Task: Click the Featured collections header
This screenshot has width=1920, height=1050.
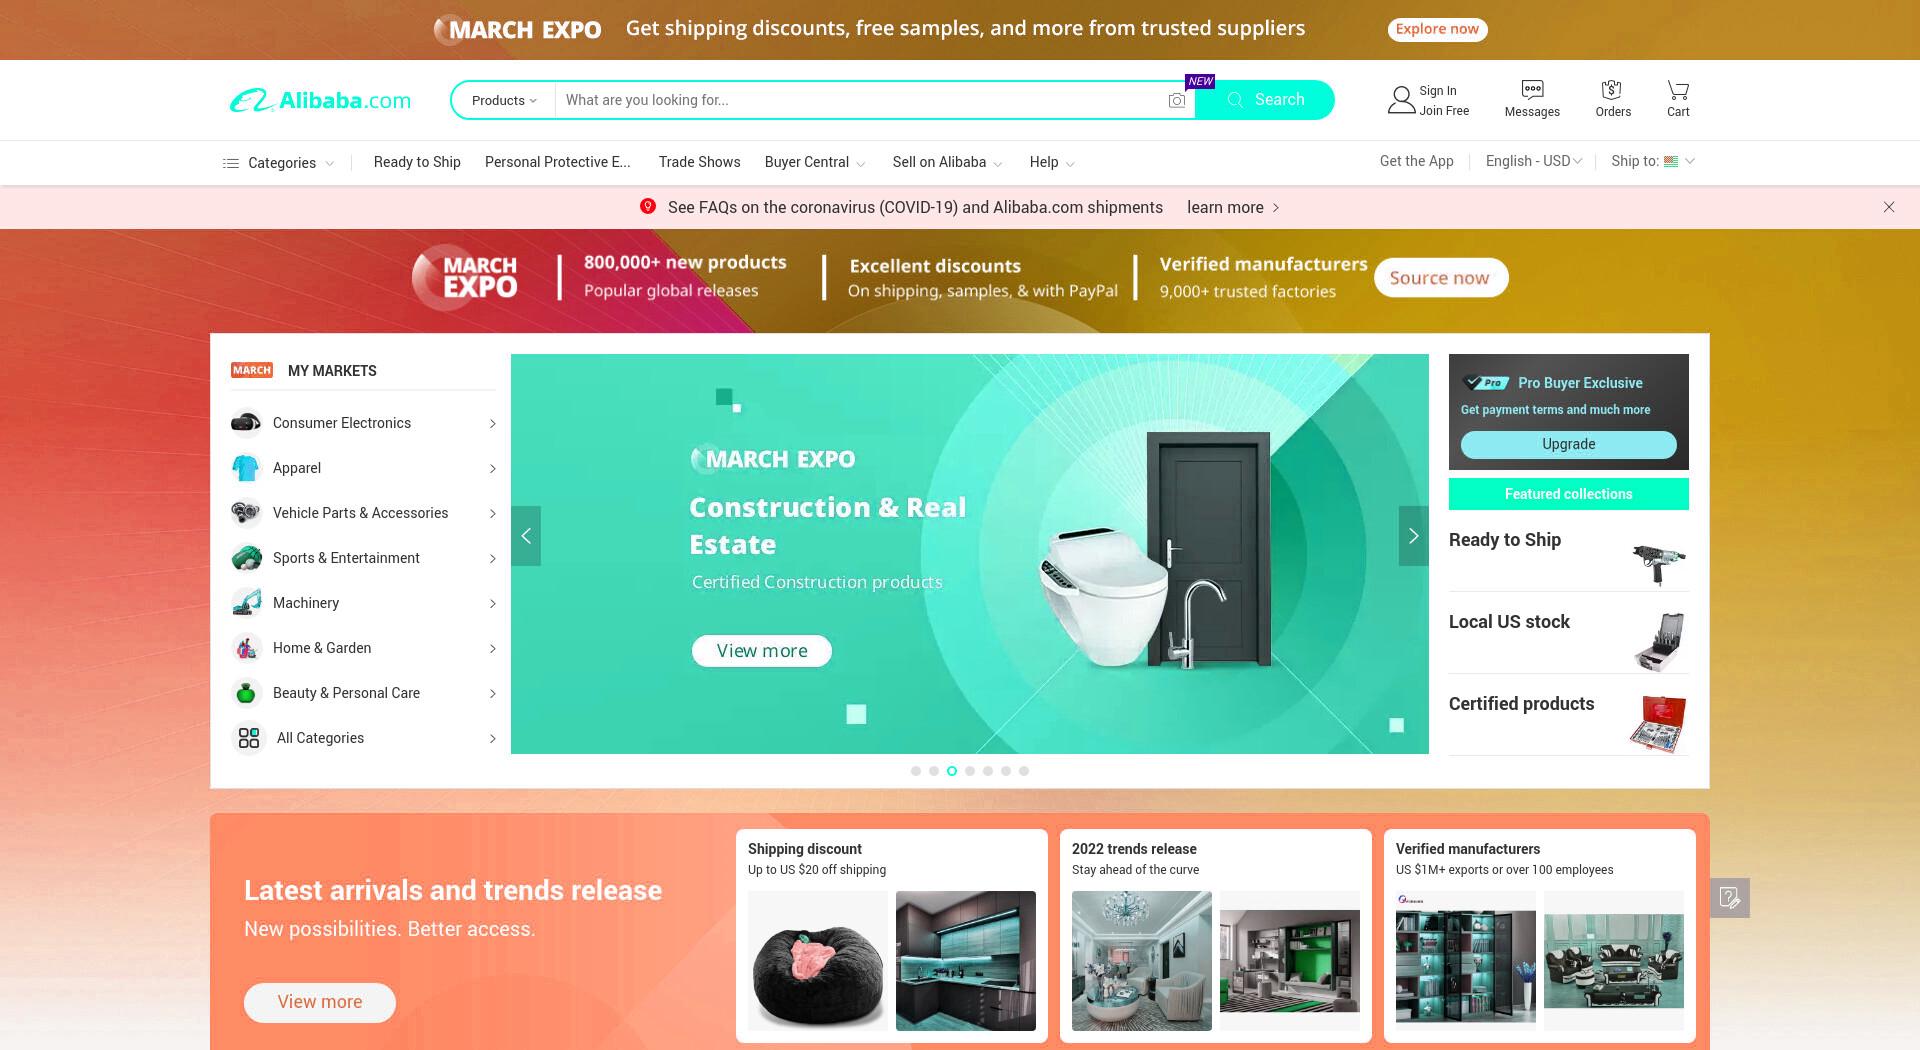Action: (x=1568, y=494)
